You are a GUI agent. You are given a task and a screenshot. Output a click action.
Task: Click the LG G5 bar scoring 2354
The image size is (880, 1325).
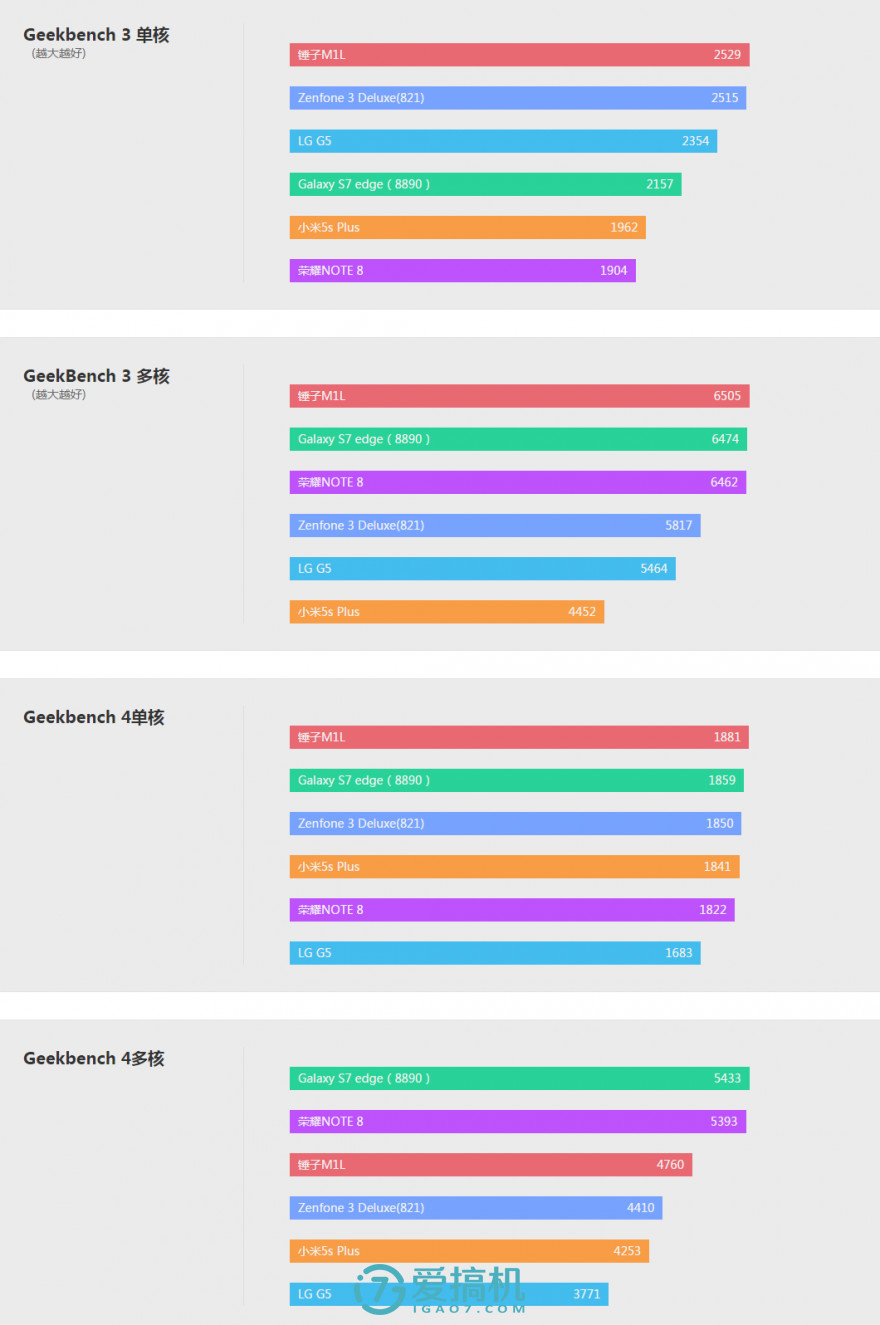point(503,141)
